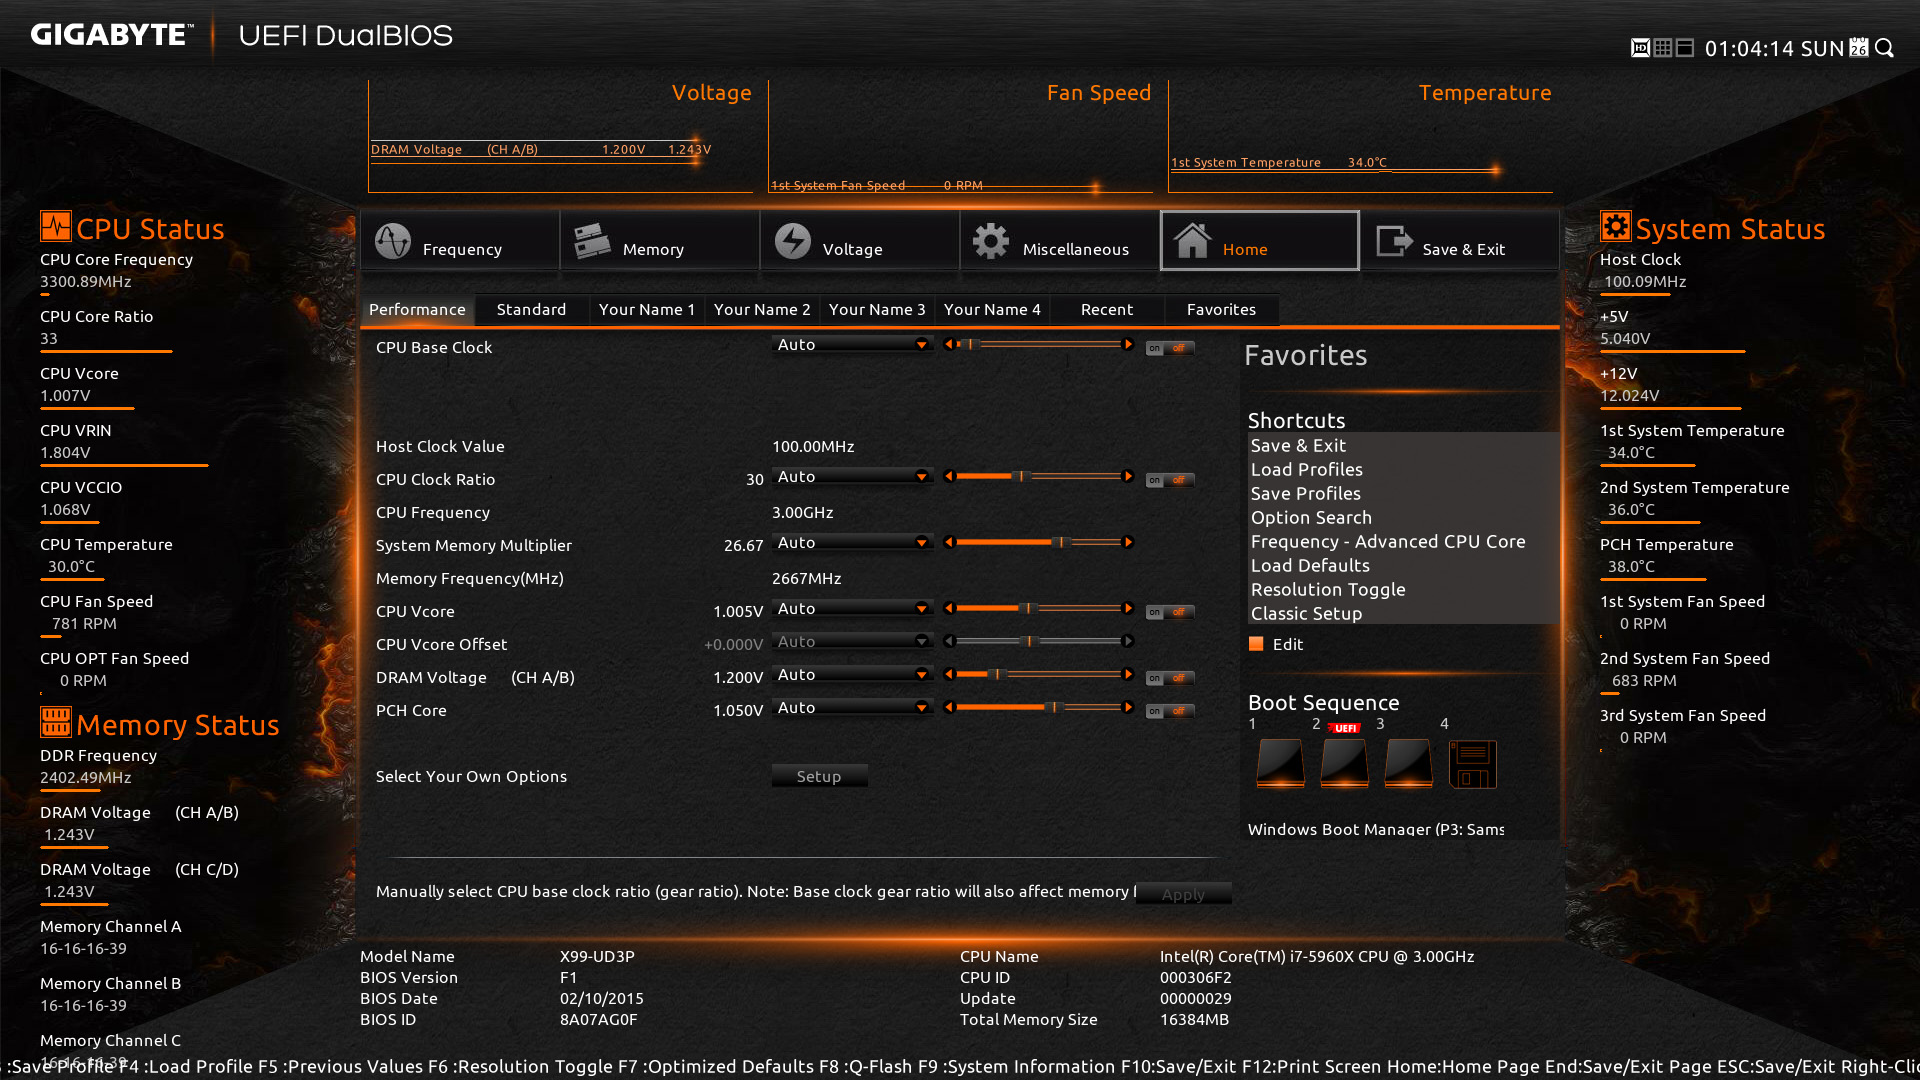Click the HD resolution mode icon

pos(1640,48)
